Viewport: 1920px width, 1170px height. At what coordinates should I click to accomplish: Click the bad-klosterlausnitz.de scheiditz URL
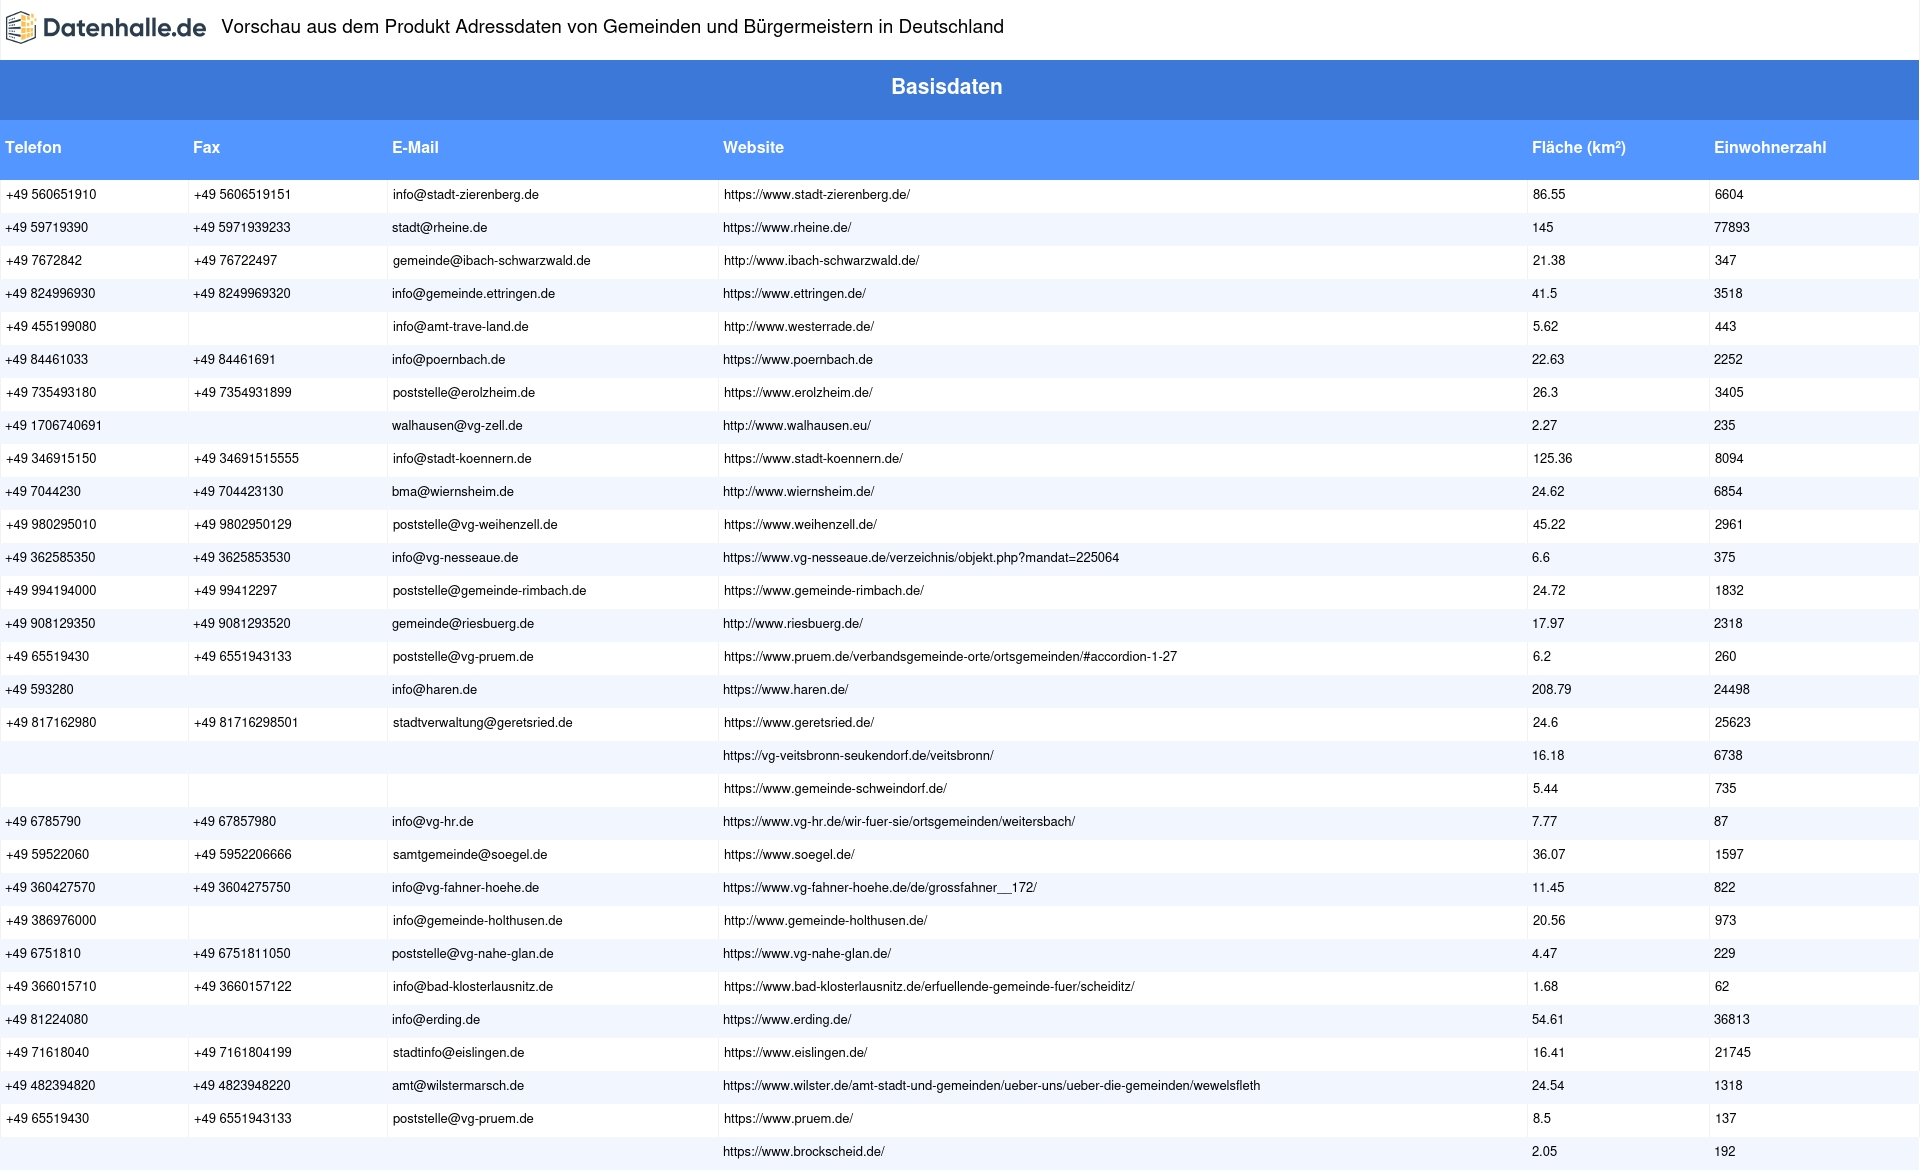[929, 987]
